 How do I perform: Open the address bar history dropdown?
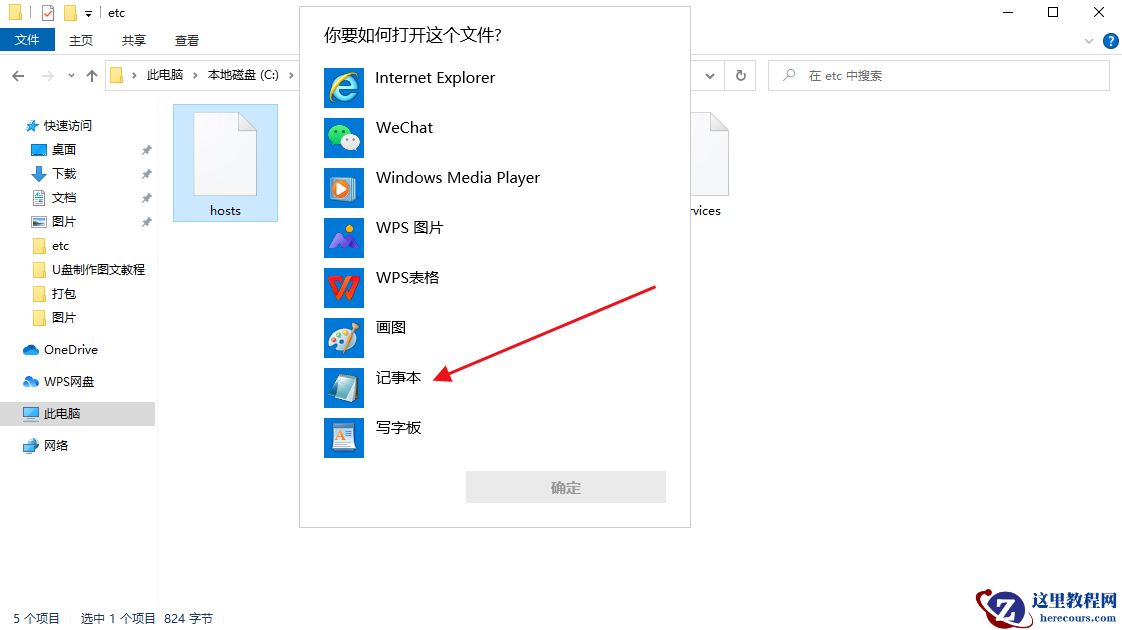(710, 75)
